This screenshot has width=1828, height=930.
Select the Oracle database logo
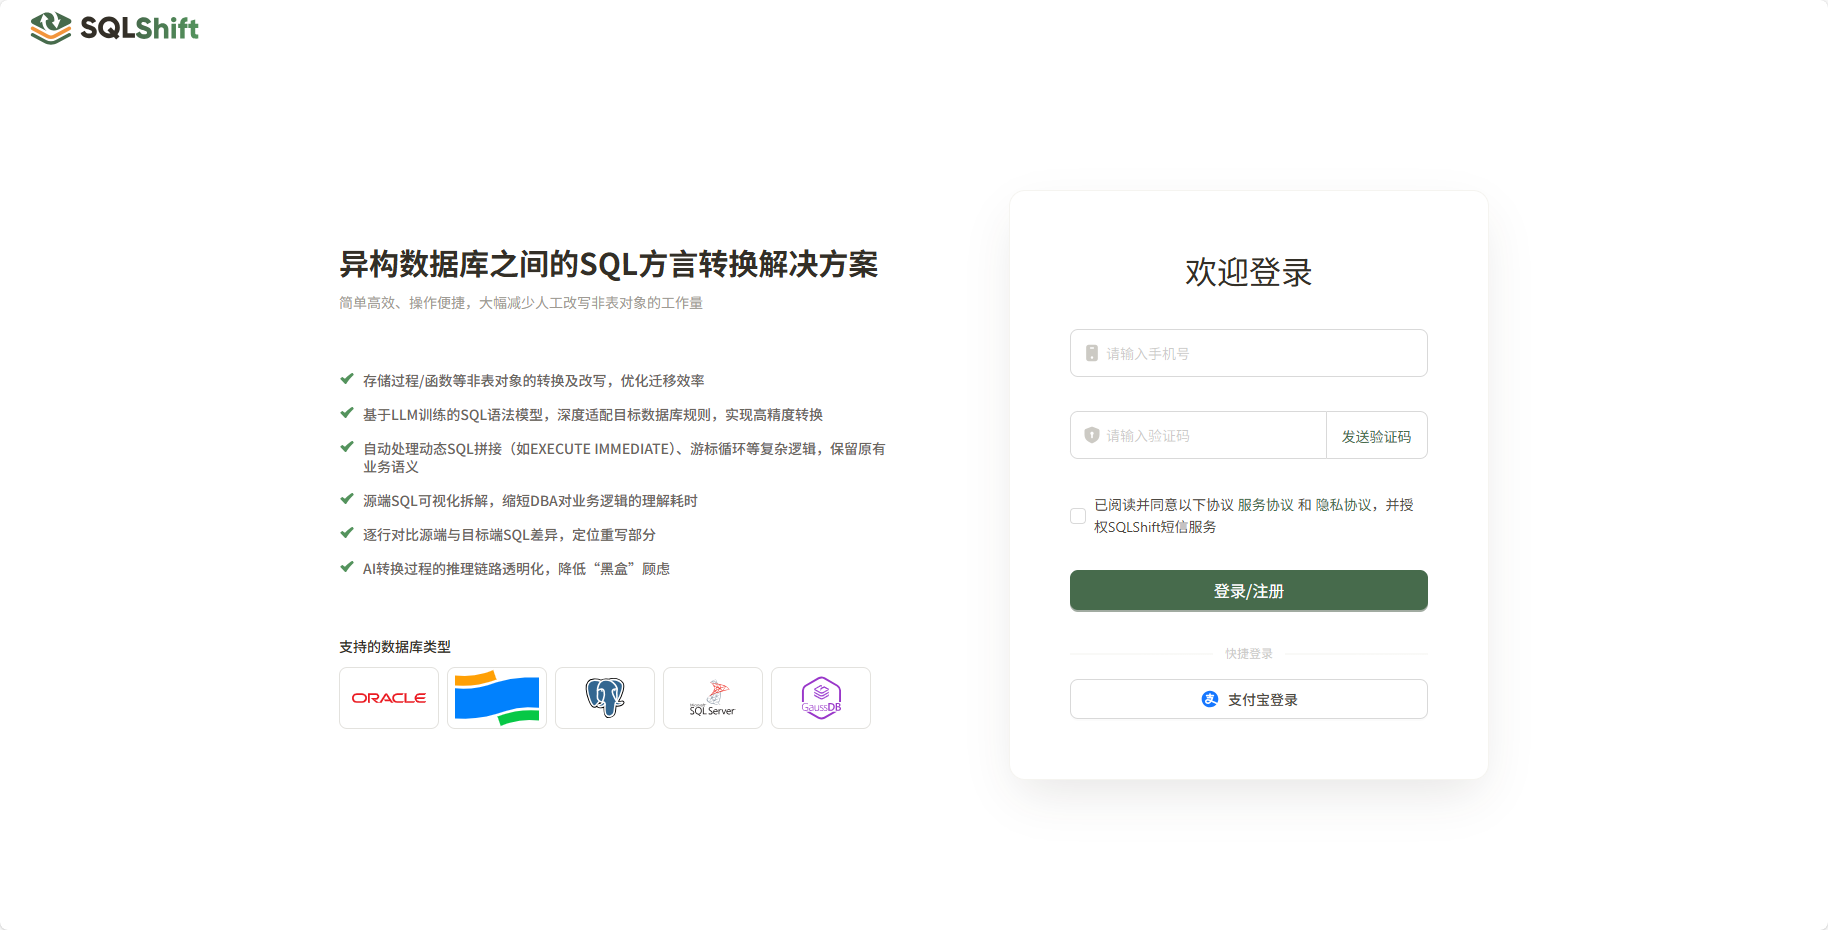click(x=389, y=698)
